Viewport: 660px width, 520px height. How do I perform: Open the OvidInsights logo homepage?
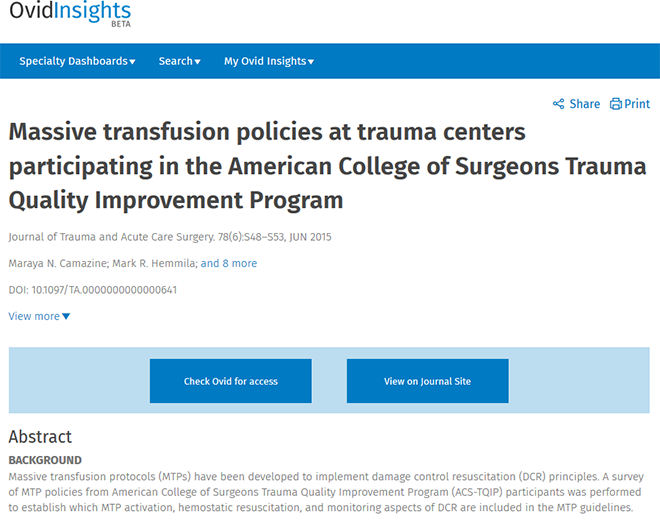click(x=70, y=13)
